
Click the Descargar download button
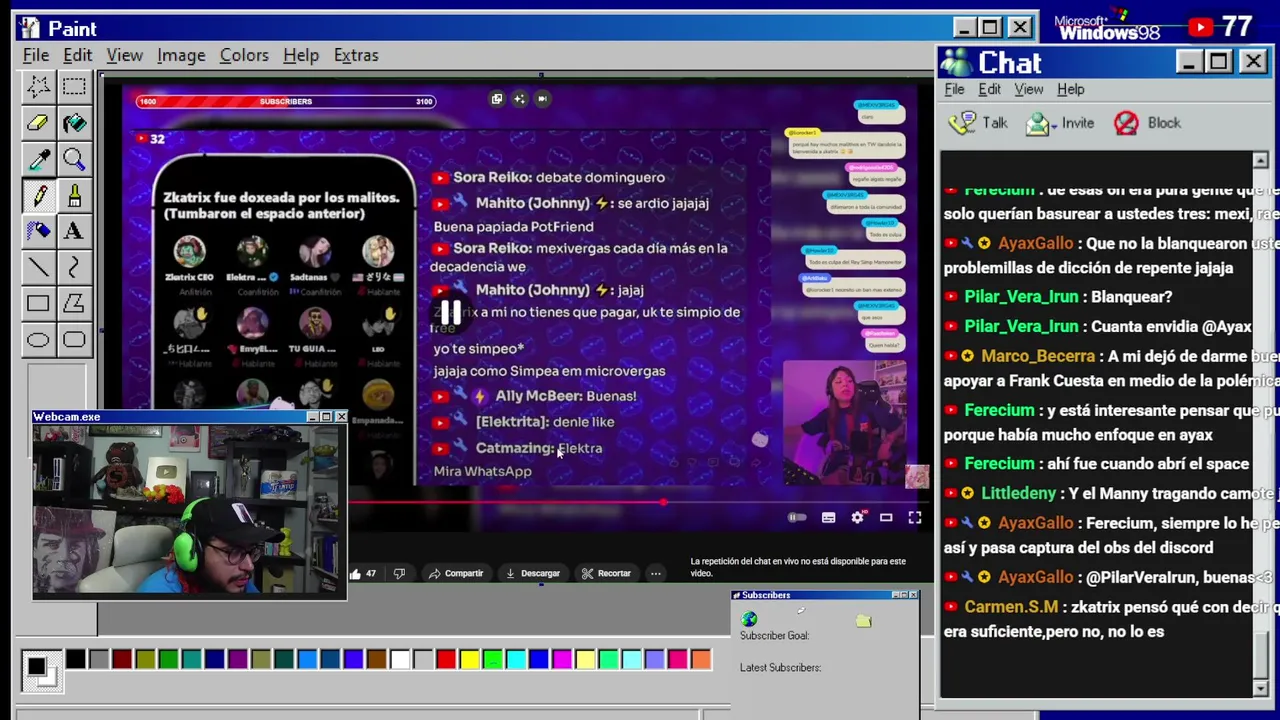click(533, 573)
